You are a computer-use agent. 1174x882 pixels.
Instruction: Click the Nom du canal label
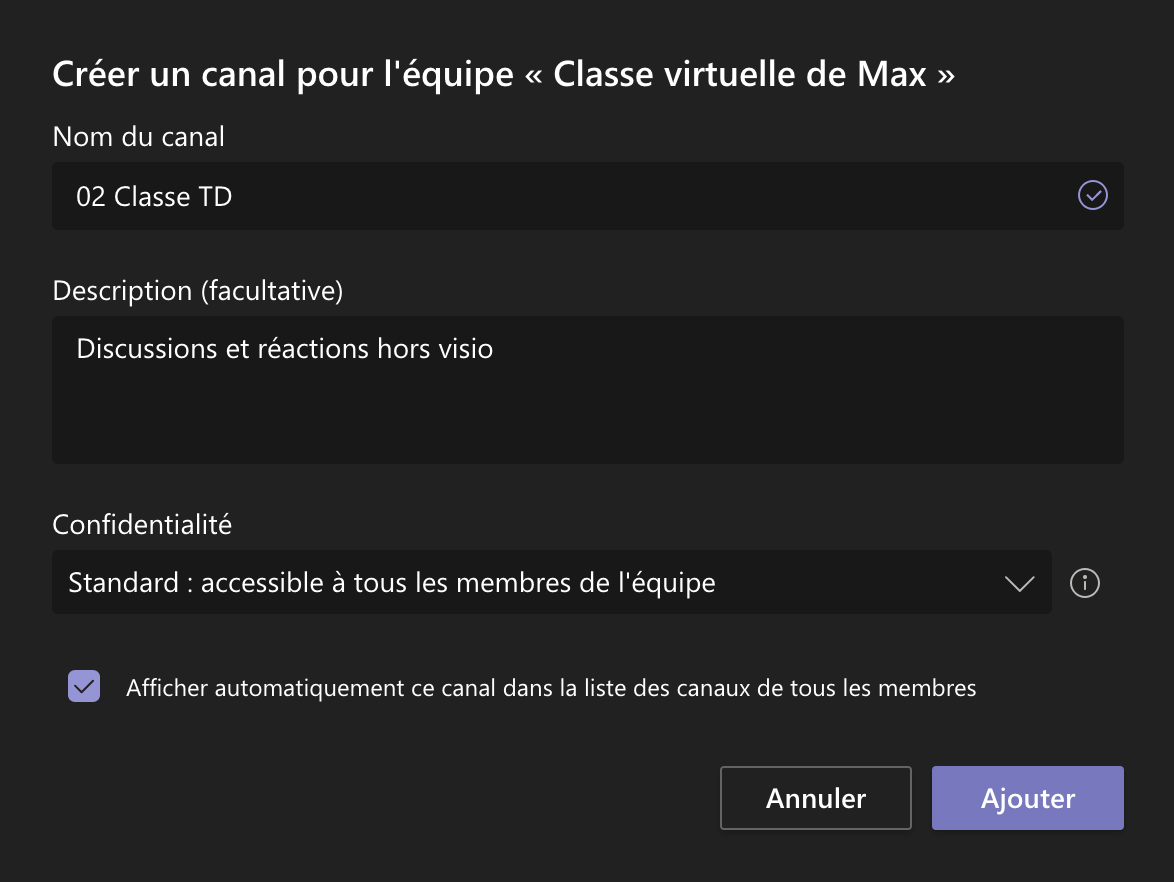pyautogui.click(x=139, y=137)
